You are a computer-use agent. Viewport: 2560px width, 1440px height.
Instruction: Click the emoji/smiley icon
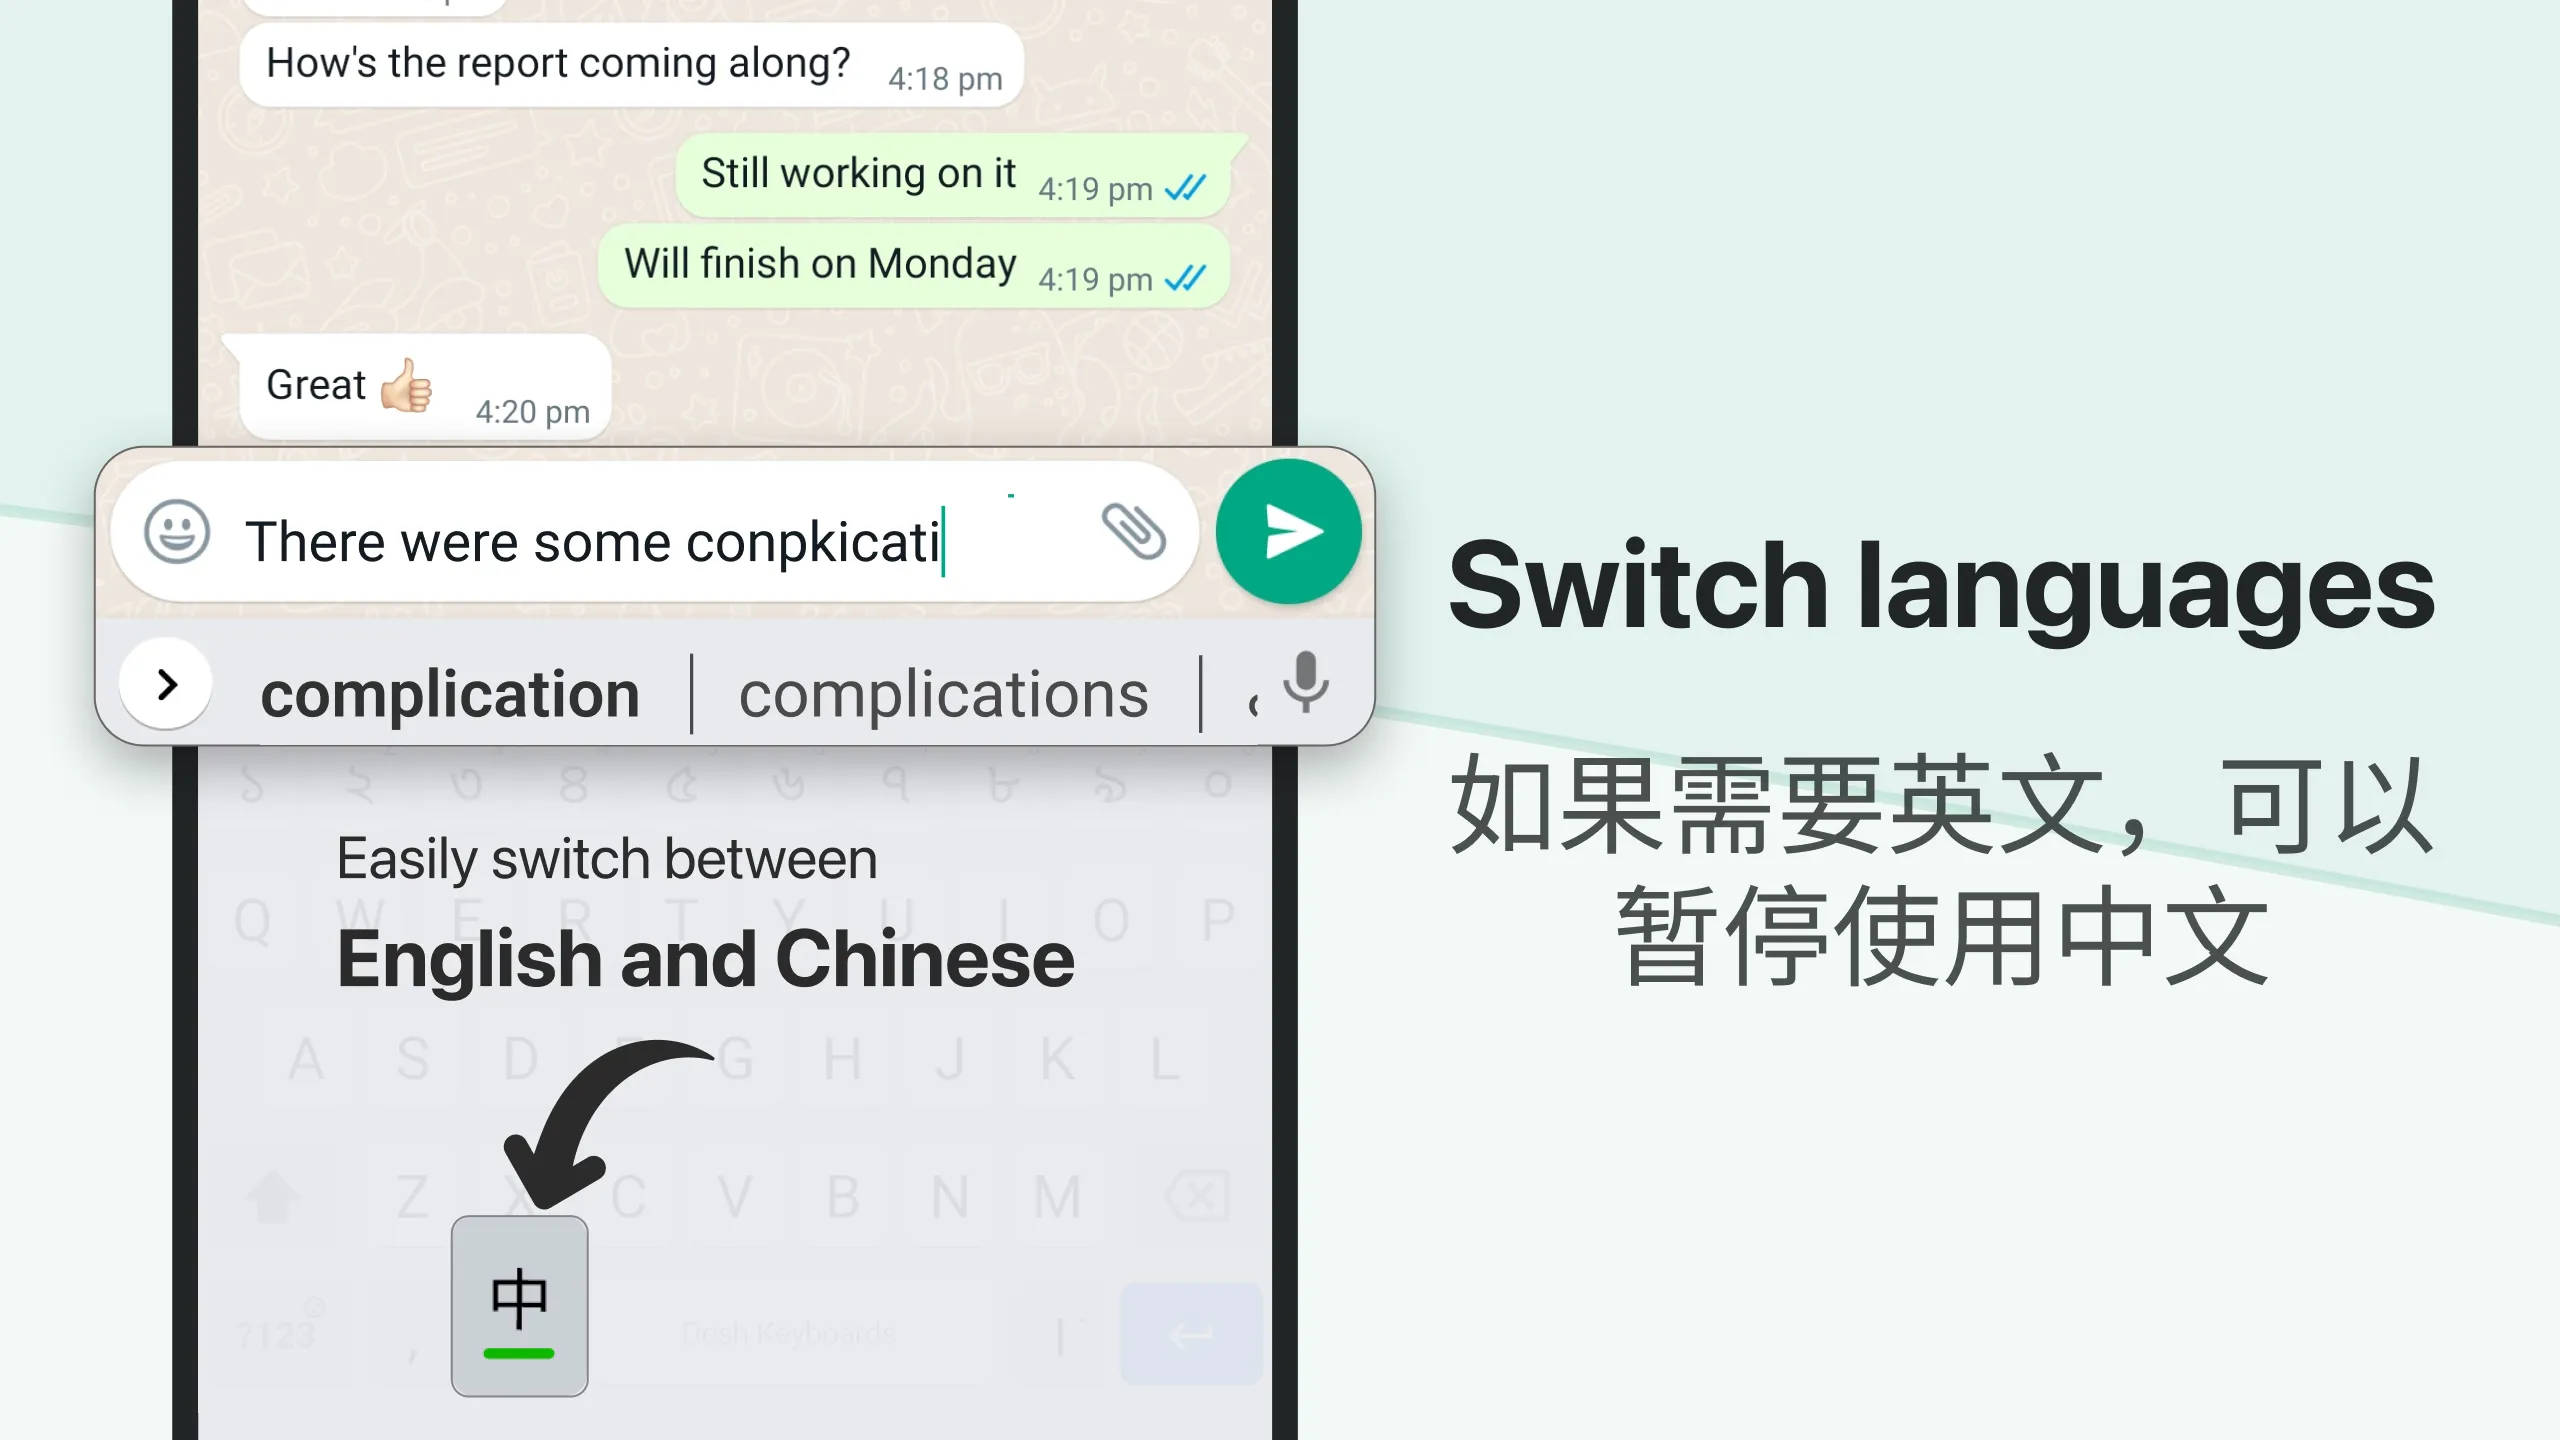click(174, 533)
